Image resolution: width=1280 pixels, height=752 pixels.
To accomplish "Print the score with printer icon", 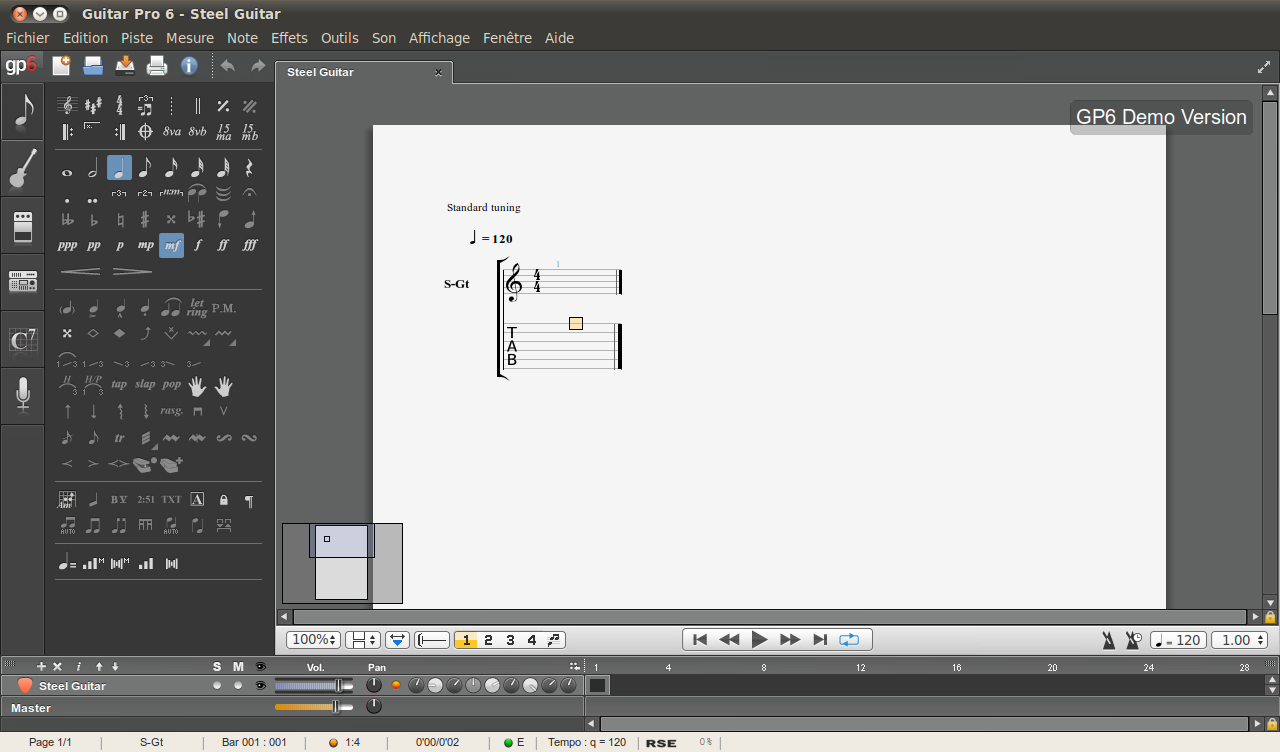I will 157,66.
